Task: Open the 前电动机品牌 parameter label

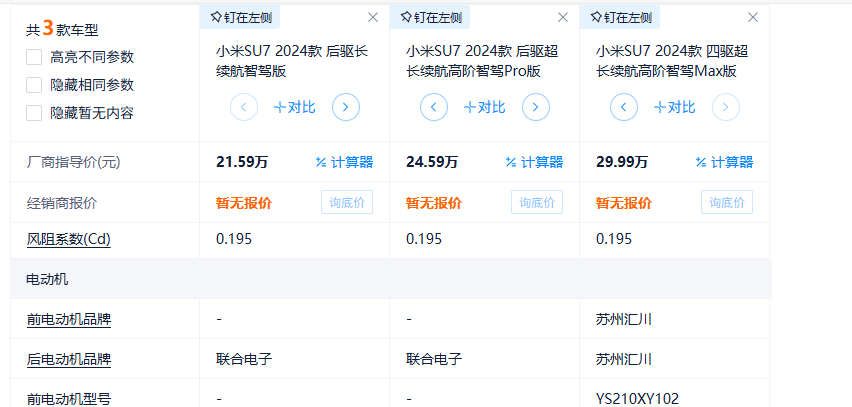Action: (x=69, y=320)
